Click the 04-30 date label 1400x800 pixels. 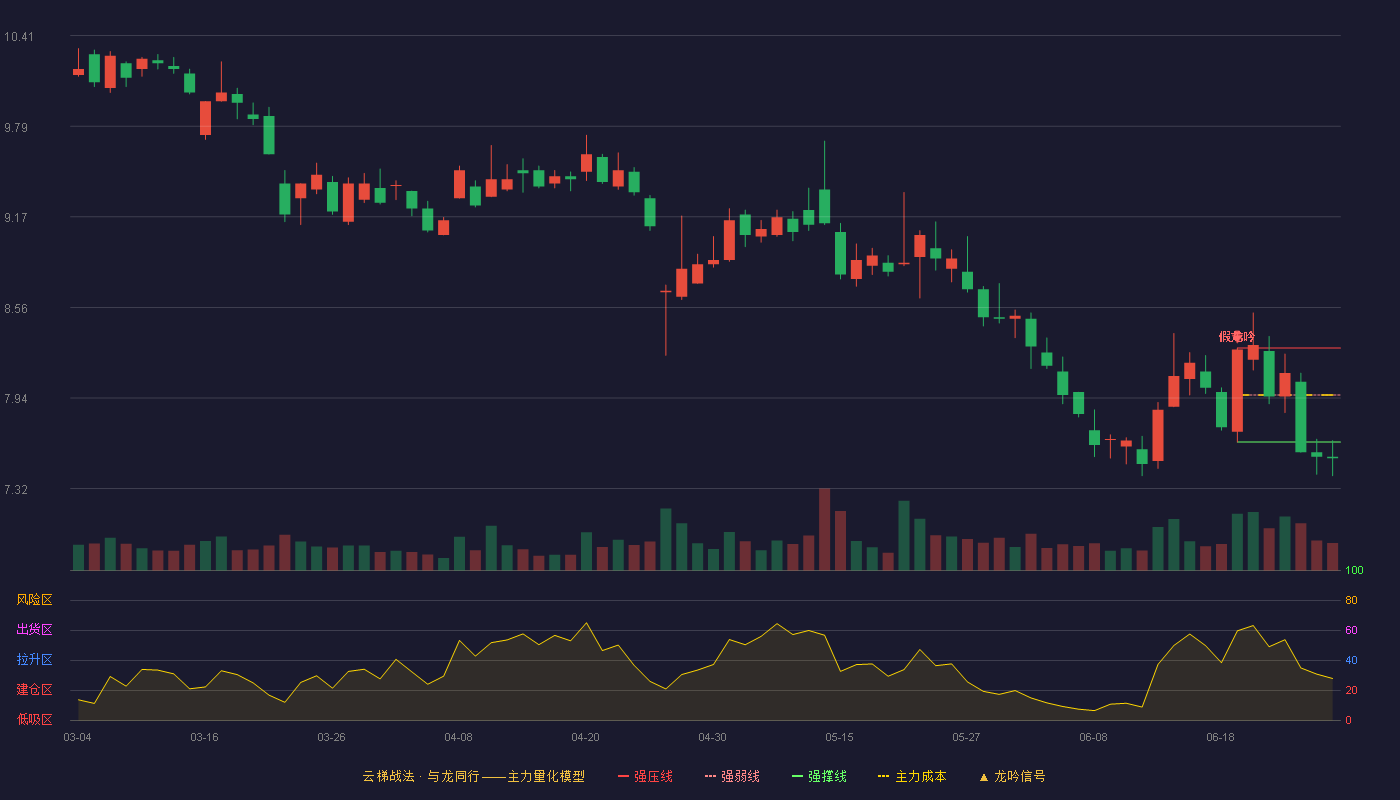(x=712, y=737)
